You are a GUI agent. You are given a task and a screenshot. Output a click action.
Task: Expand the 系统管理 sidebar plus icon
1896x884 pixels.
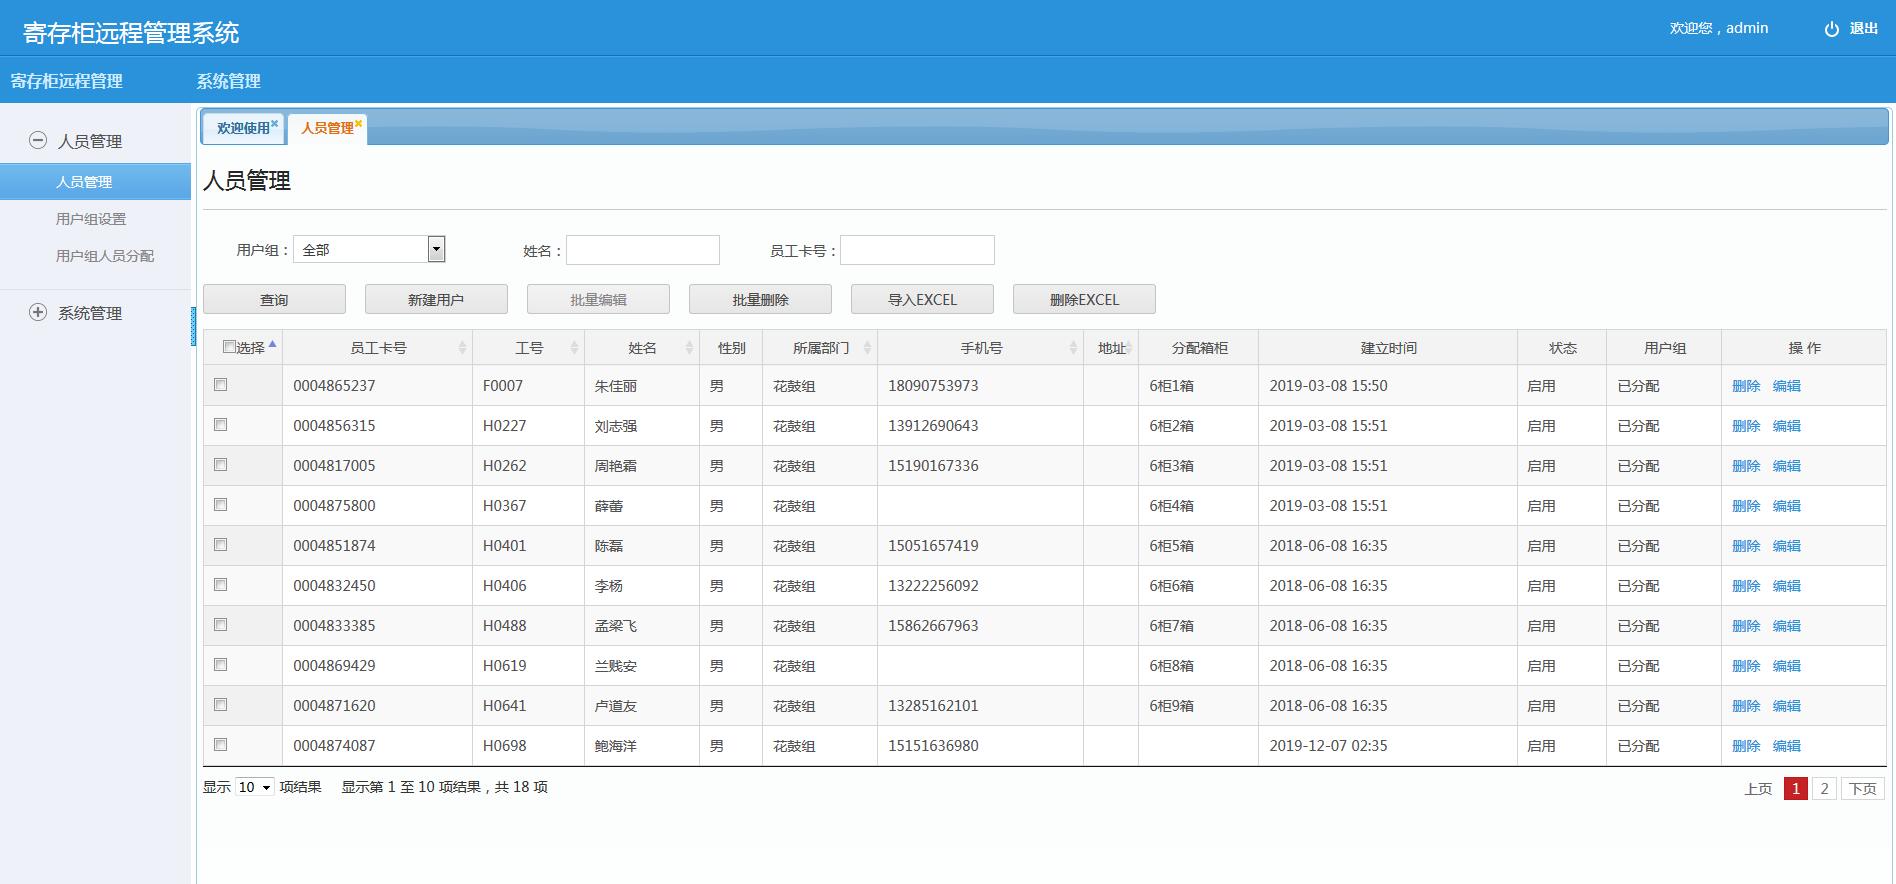coord(38,312)
